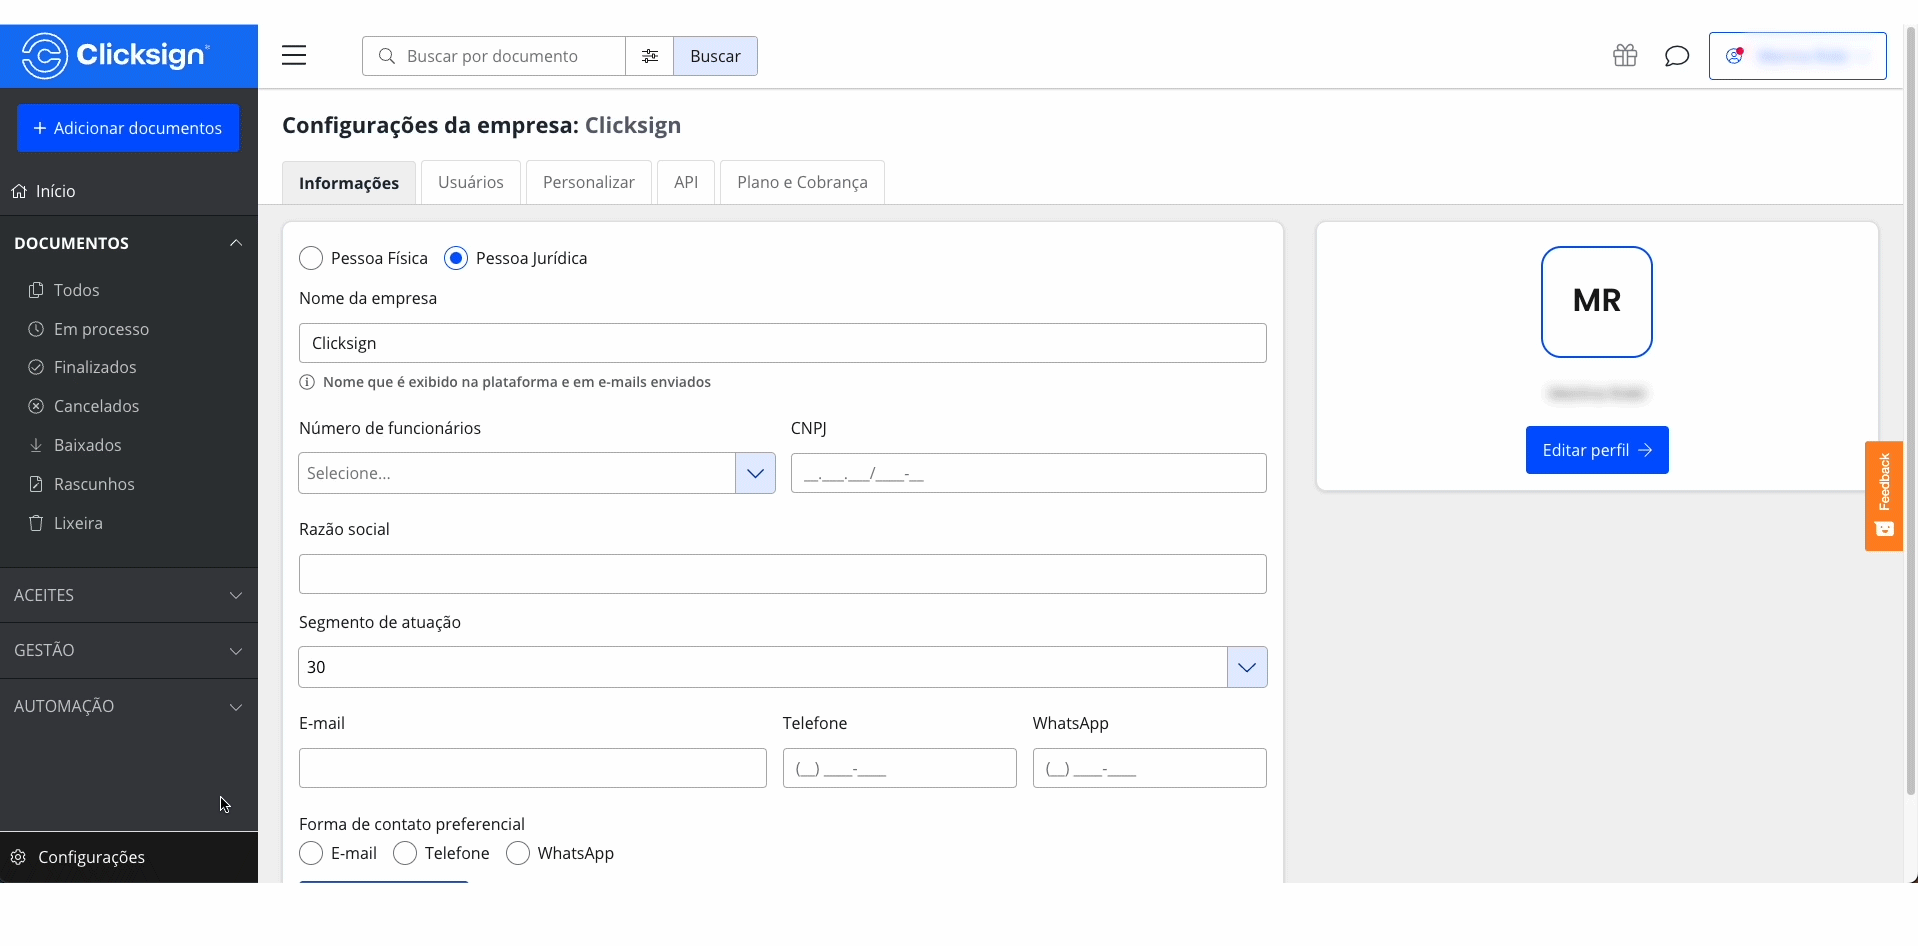This screenshot has height=946, width=1918.
Task: Click Editar perfil button
Action: pos(1597,450)
